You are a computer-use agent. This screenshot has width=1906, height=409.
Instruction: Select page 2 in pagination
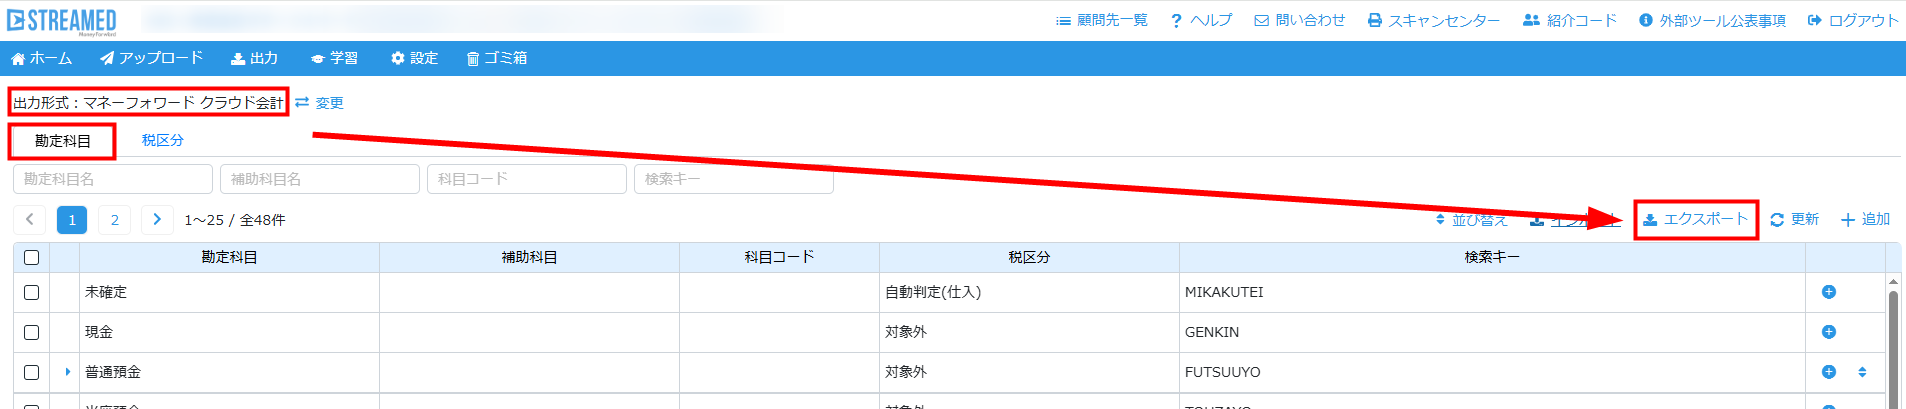tap(115, 219)
